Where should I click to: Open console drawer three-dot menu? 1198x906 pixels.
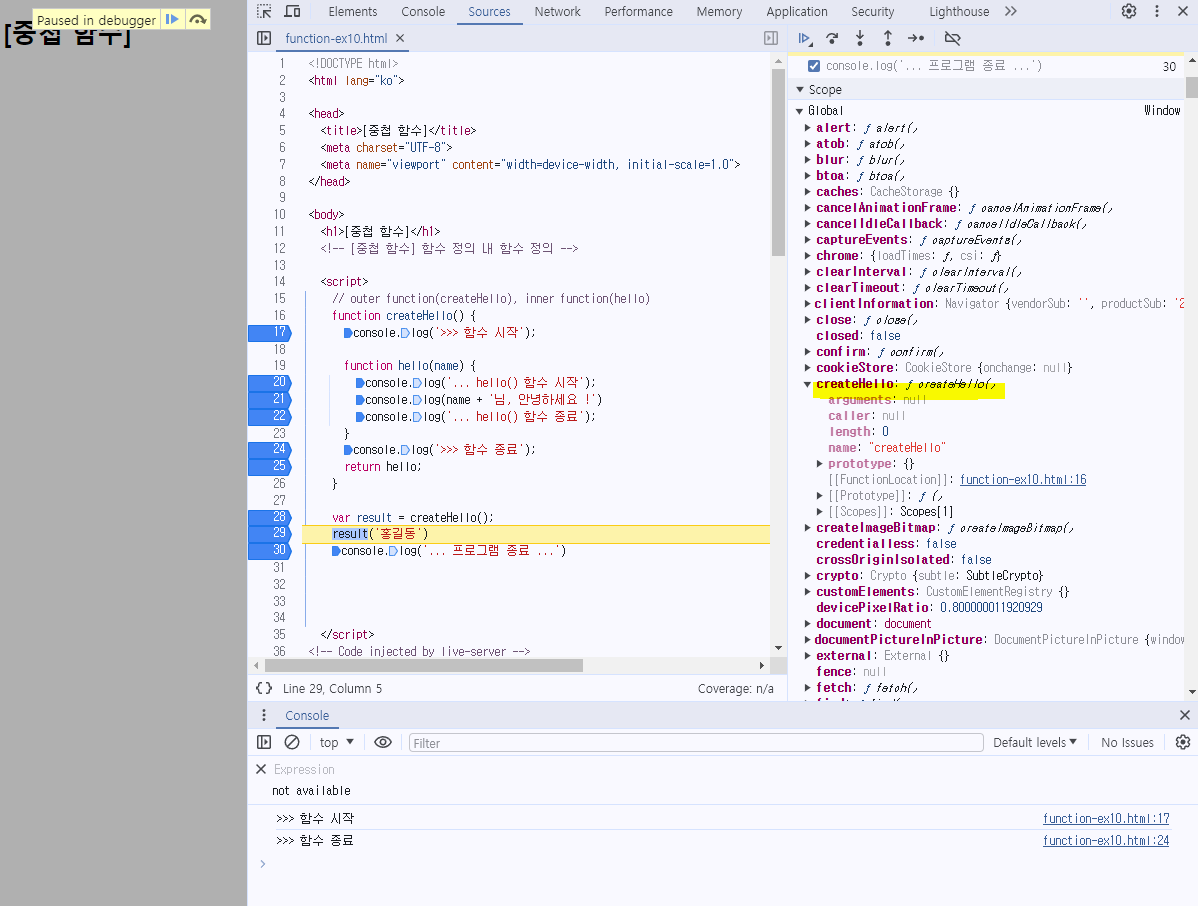click(x=264, y=715)
